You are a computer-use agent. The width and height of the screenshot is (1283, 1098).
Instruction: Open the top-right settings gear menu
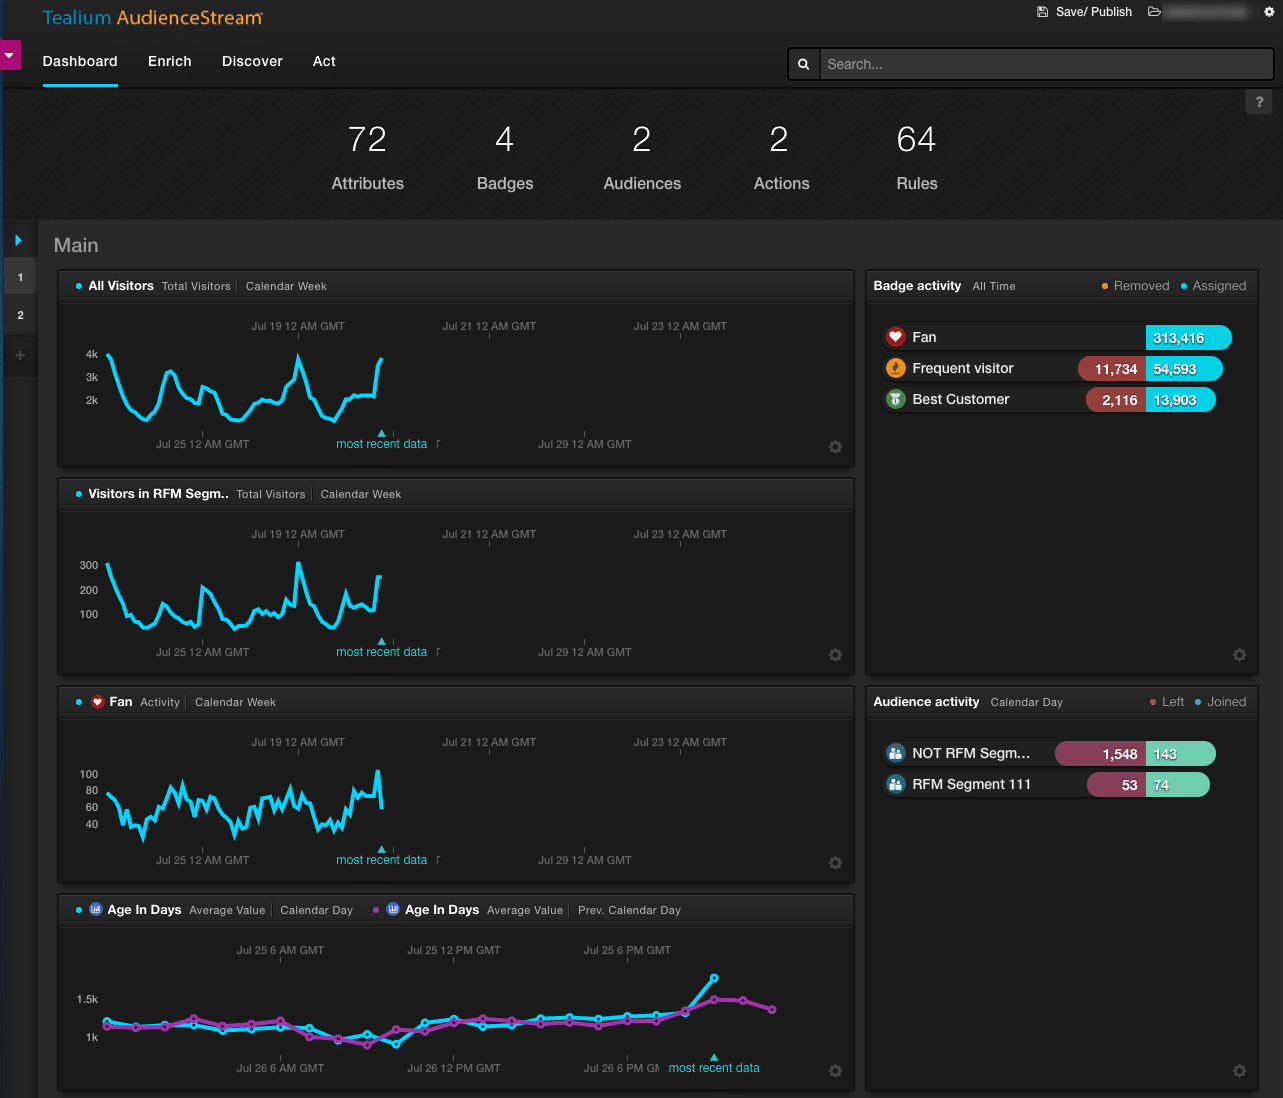coord(1269,12)
